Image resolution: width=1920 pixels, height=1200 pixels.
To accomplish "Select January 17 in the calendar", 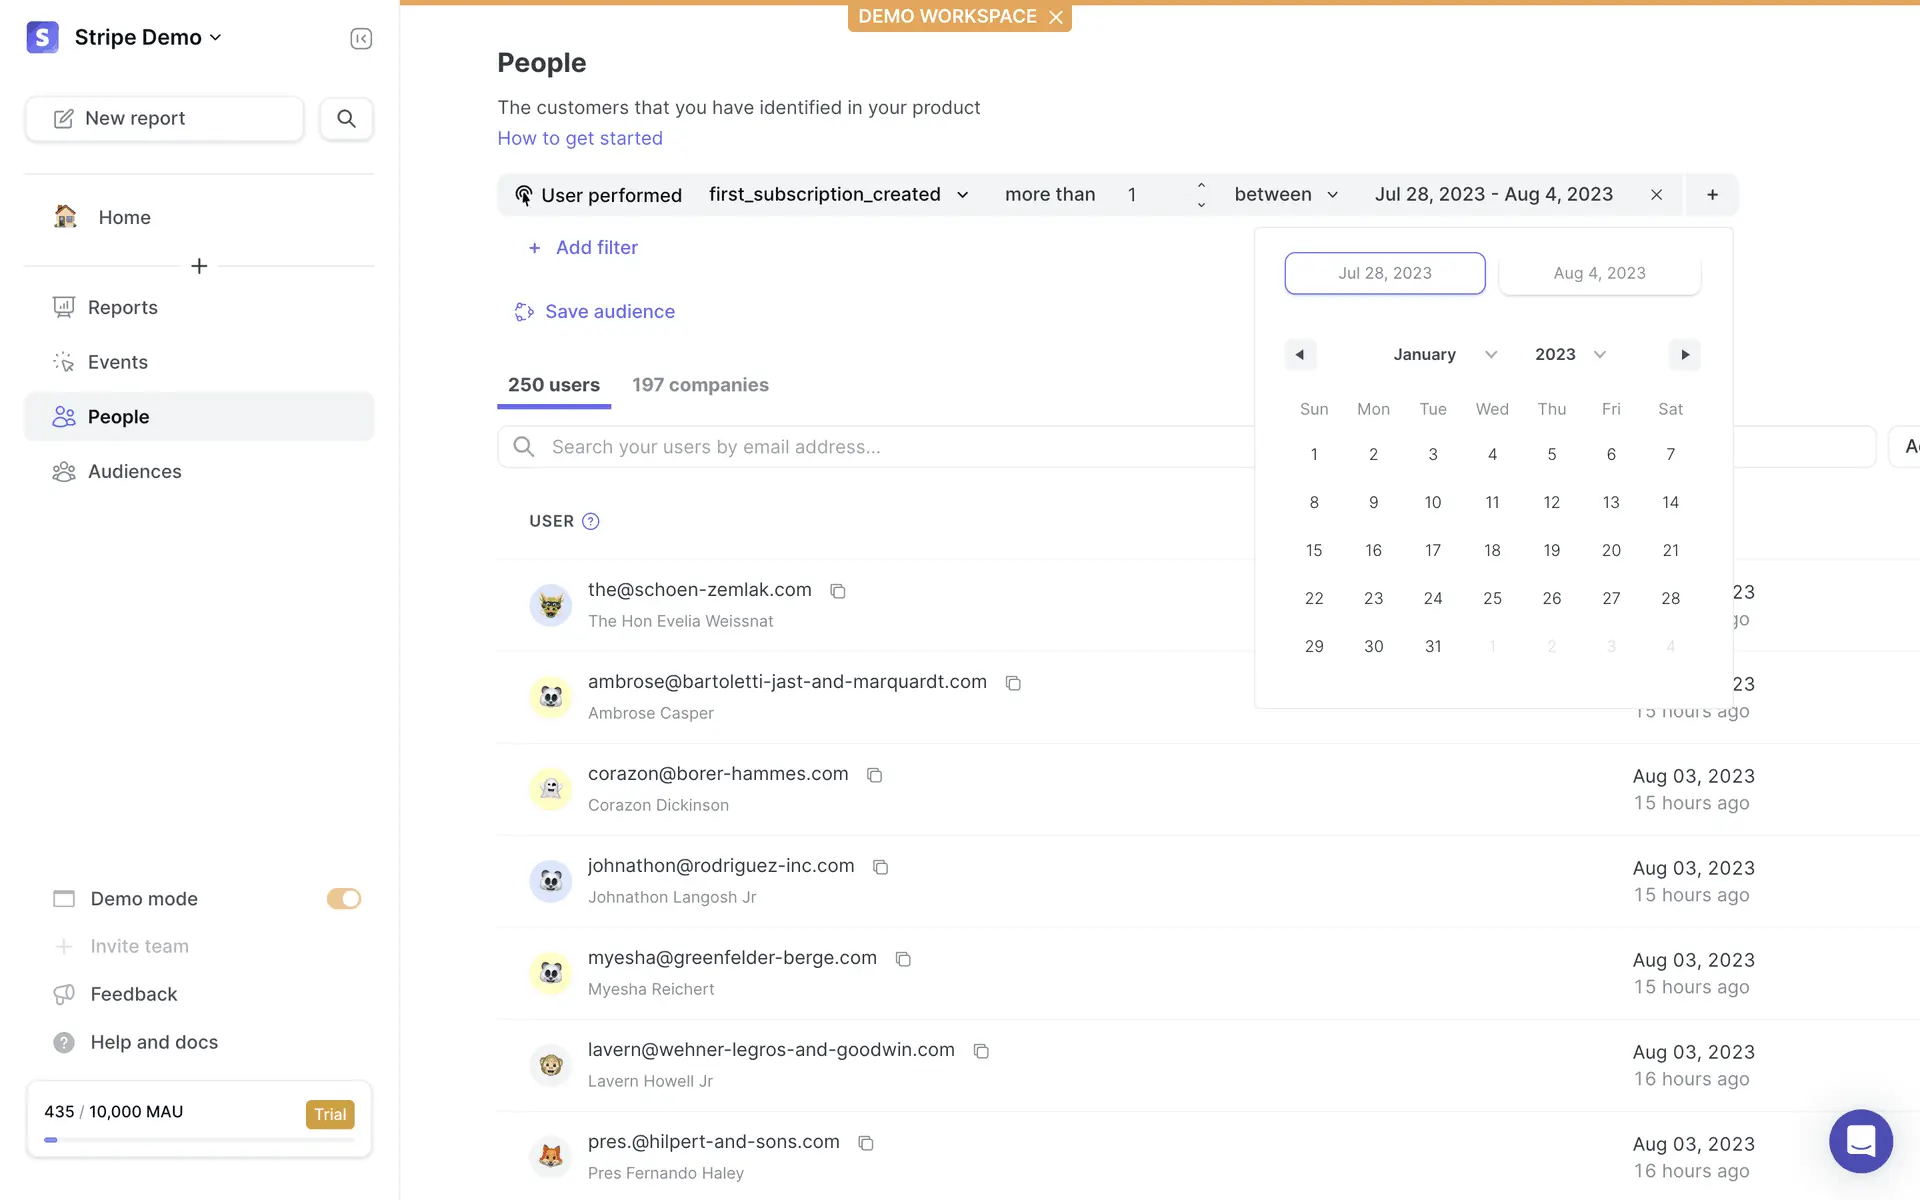I will (1433, 551).
